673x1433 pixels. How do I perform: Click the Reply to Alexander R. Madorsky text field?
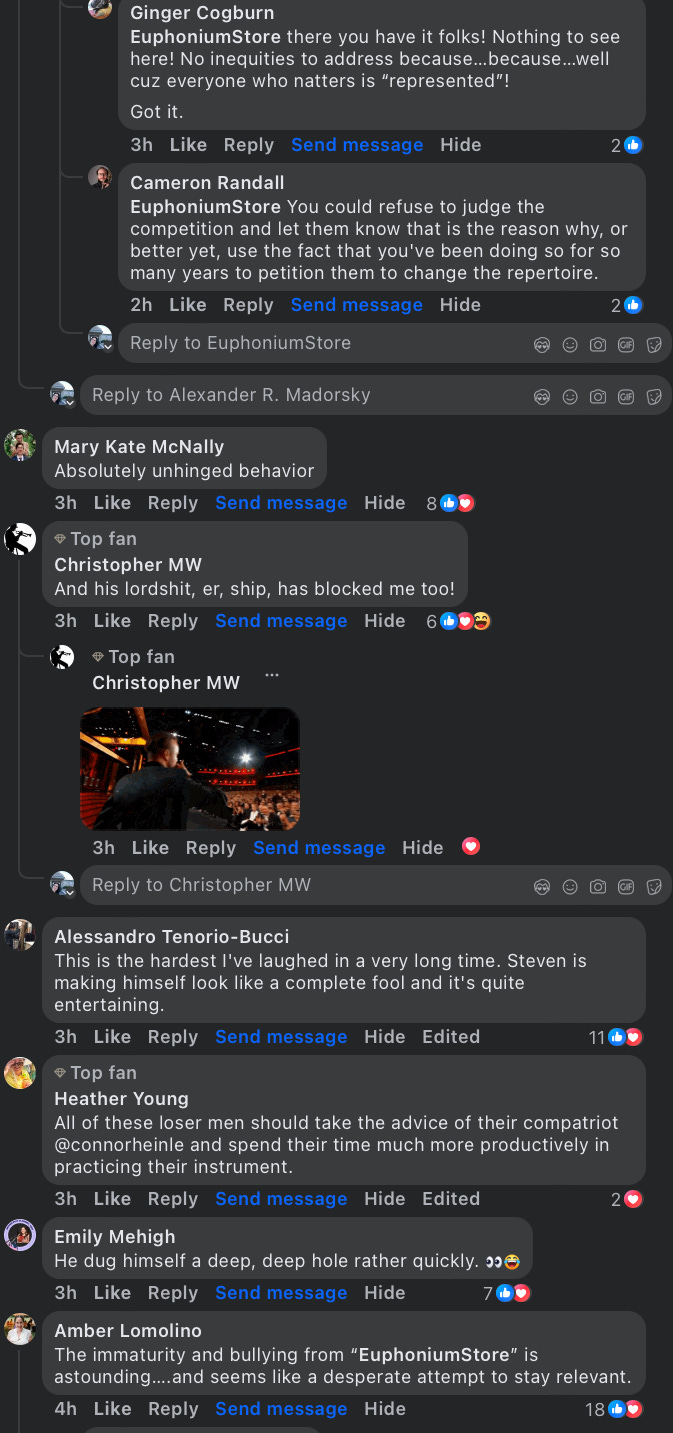375,395
